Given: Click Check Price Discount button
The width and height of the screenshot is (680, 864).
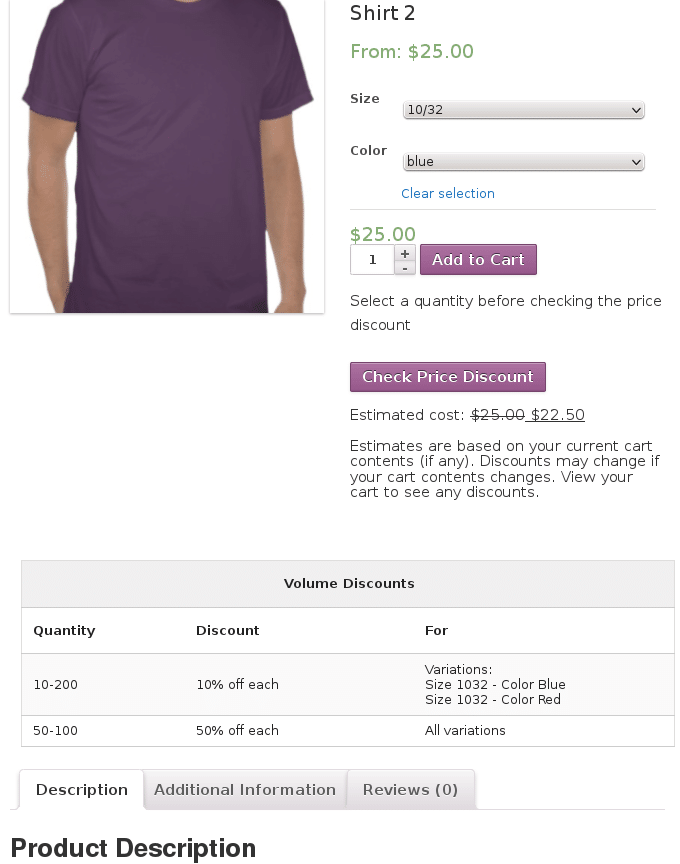Looking at the screenshot, I should [x=447, y=377].
